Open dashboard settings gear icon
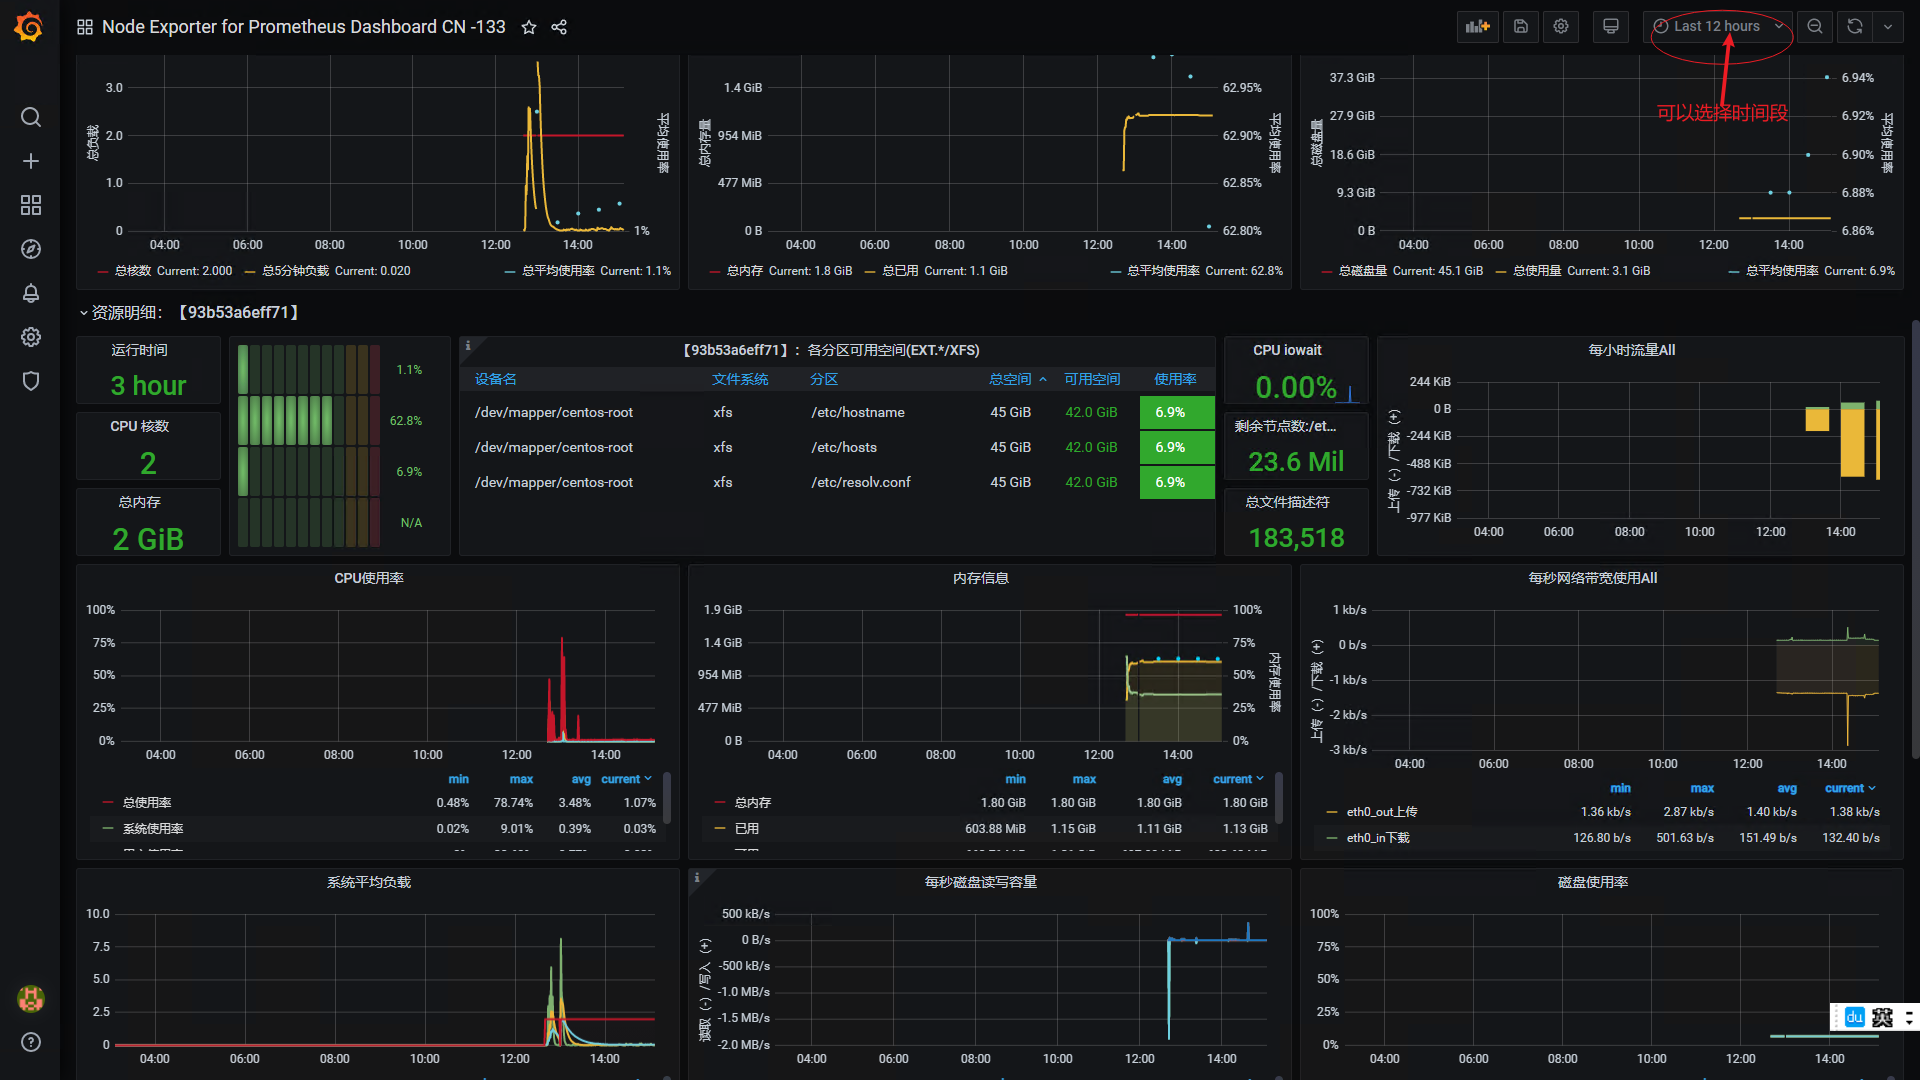The width and height of the screenshot is (1920, 1080). click(1560, 27)
